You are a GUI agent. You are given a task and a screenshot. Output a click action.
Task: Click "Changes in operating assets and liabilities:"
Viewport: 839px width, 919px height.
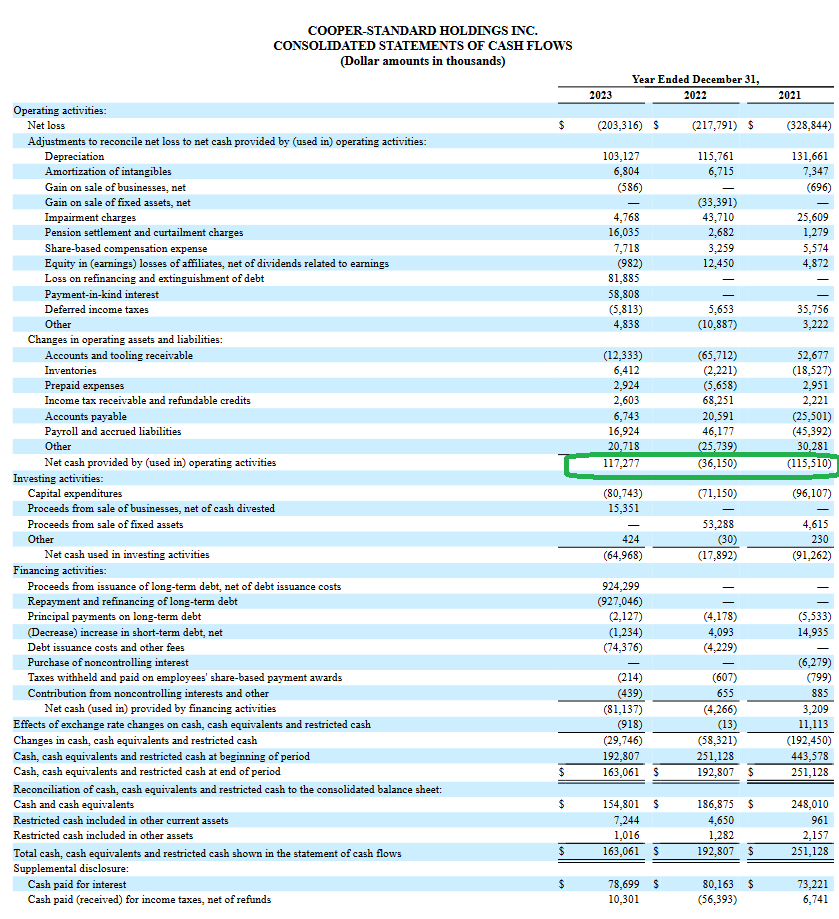click(x=125, y=339)
